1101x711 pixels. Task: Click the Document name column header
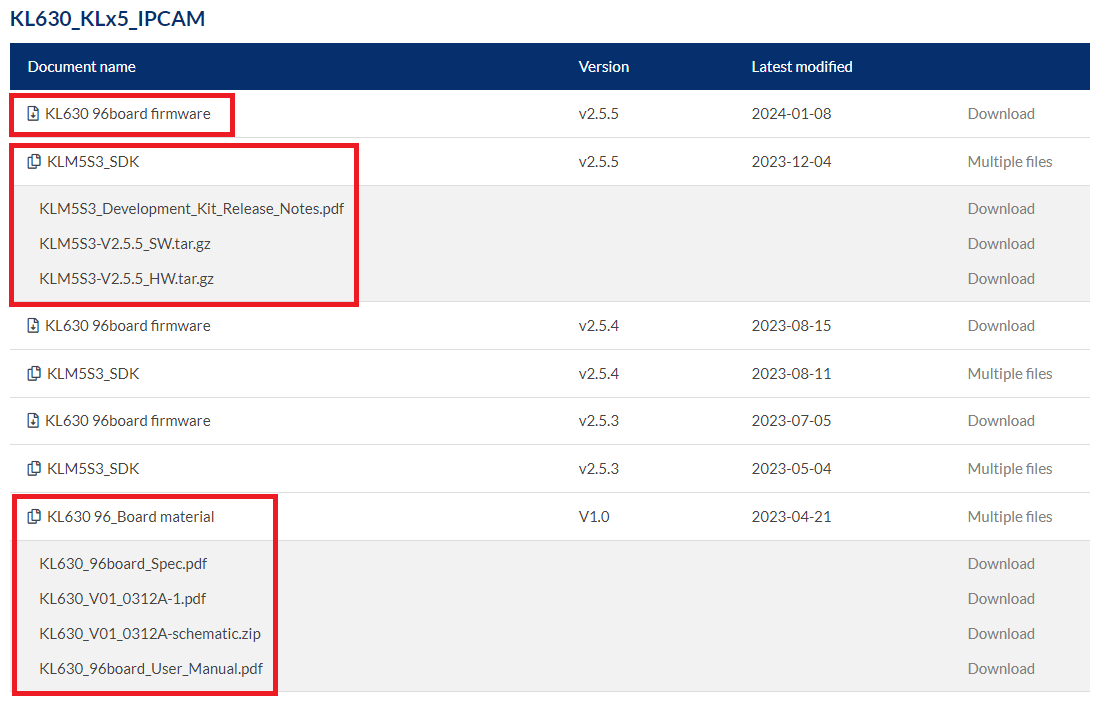[x=81, y=67]
